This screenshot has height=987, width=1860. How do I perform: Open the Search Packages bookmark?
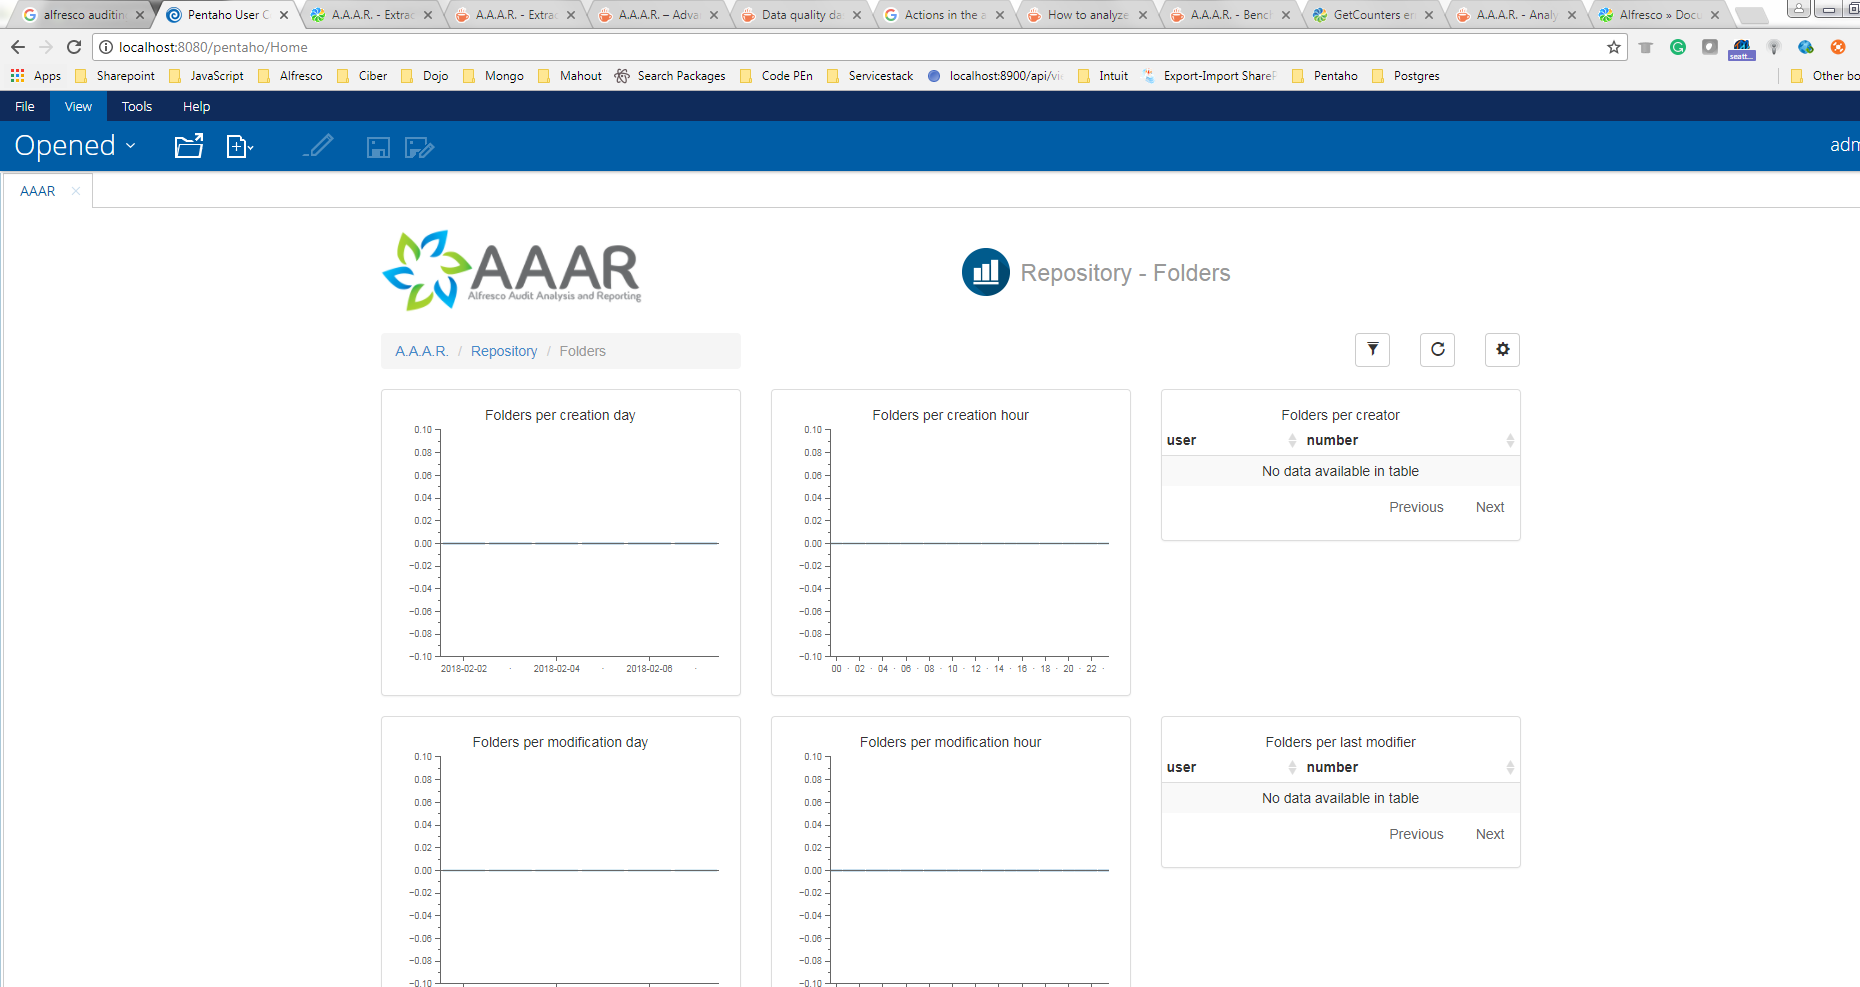point(670,76)
